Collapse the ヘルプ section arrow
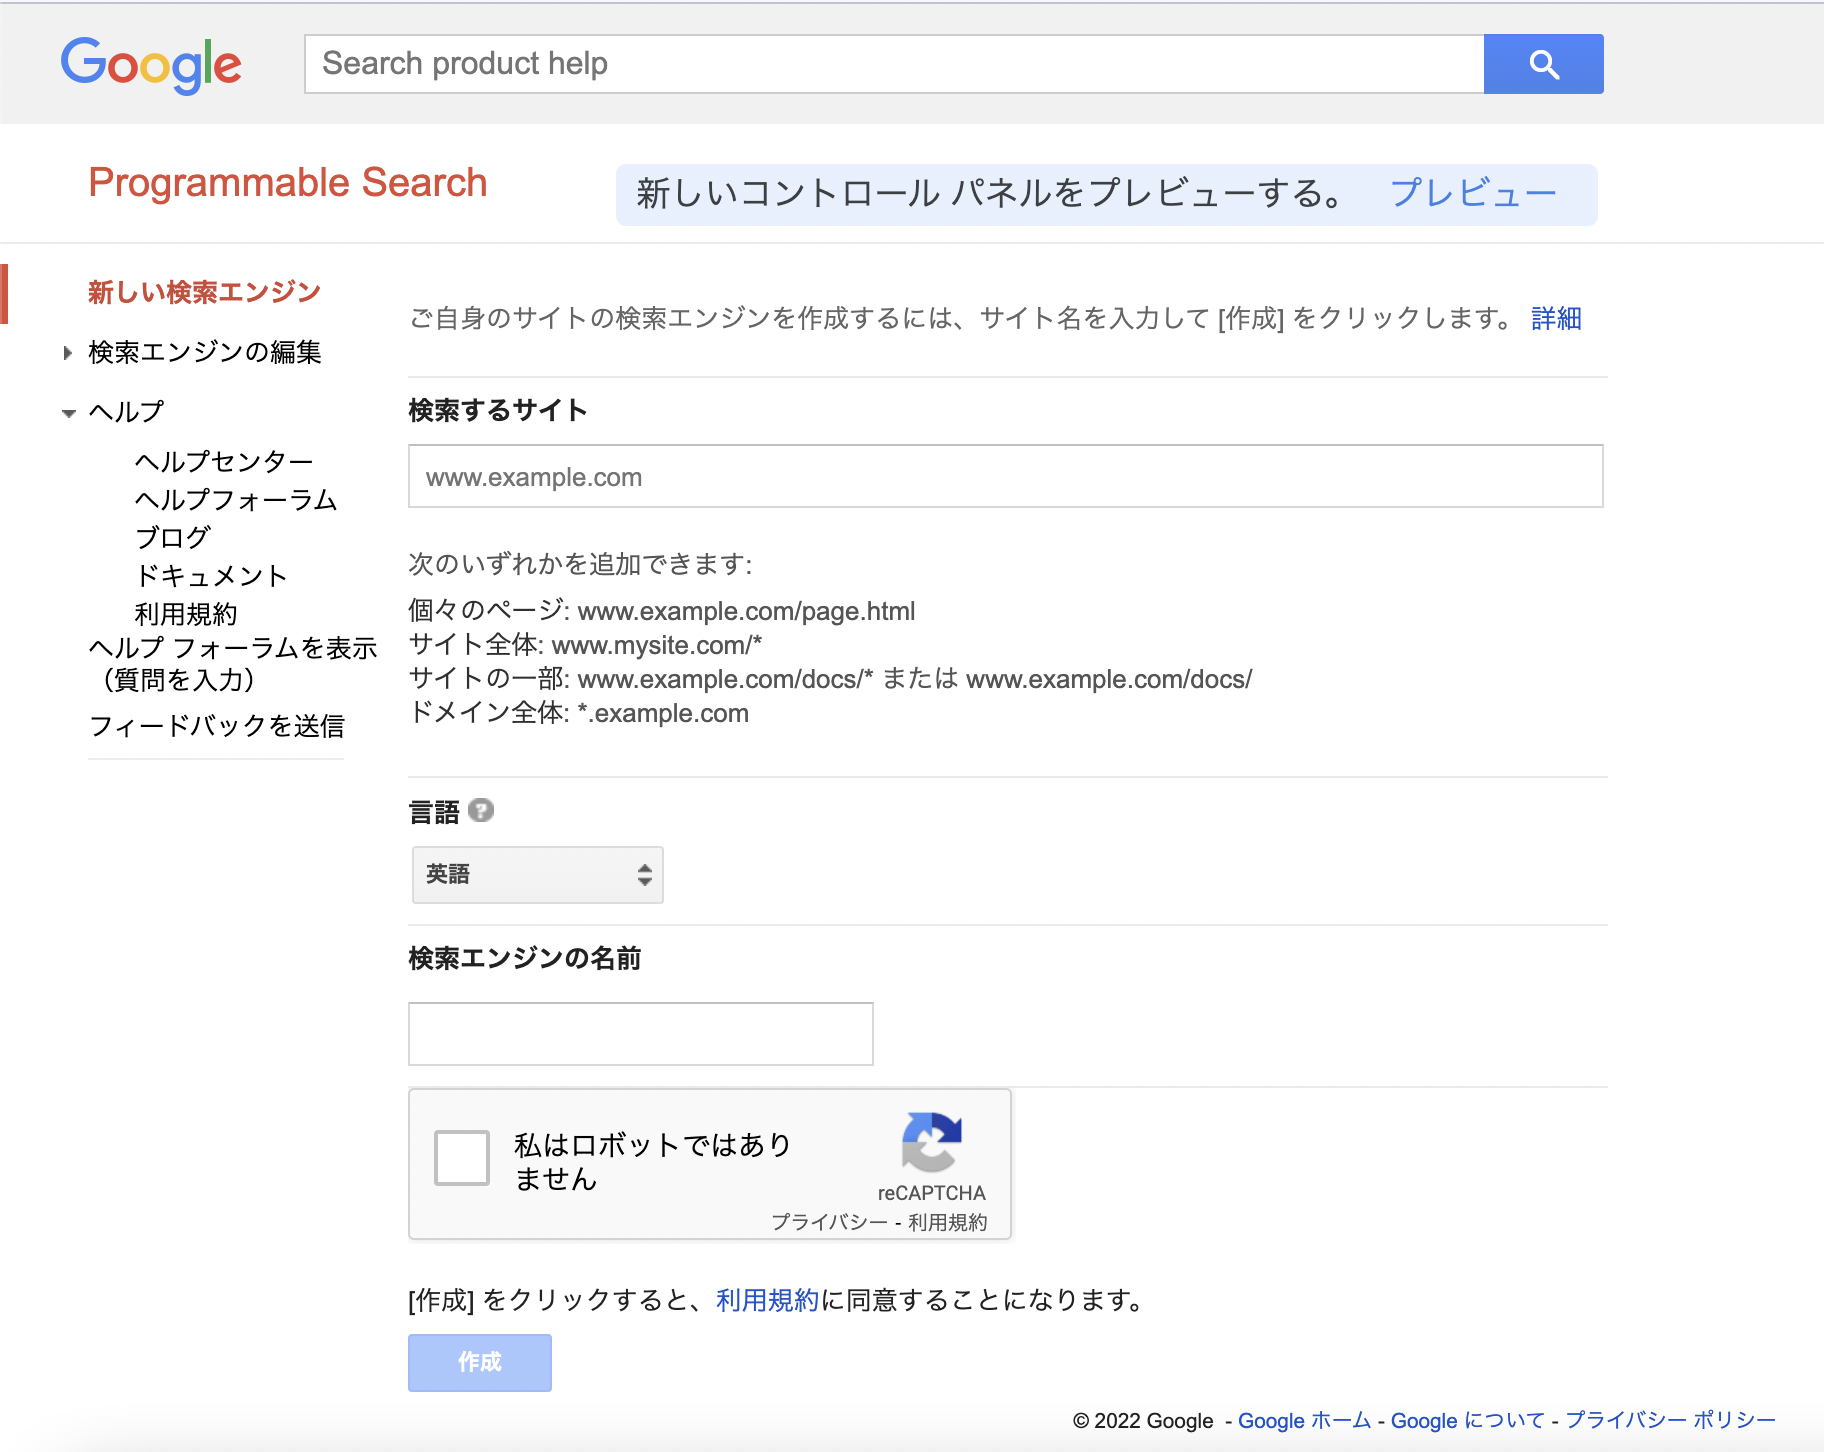1824x1452 pixels. coord(68,412)
